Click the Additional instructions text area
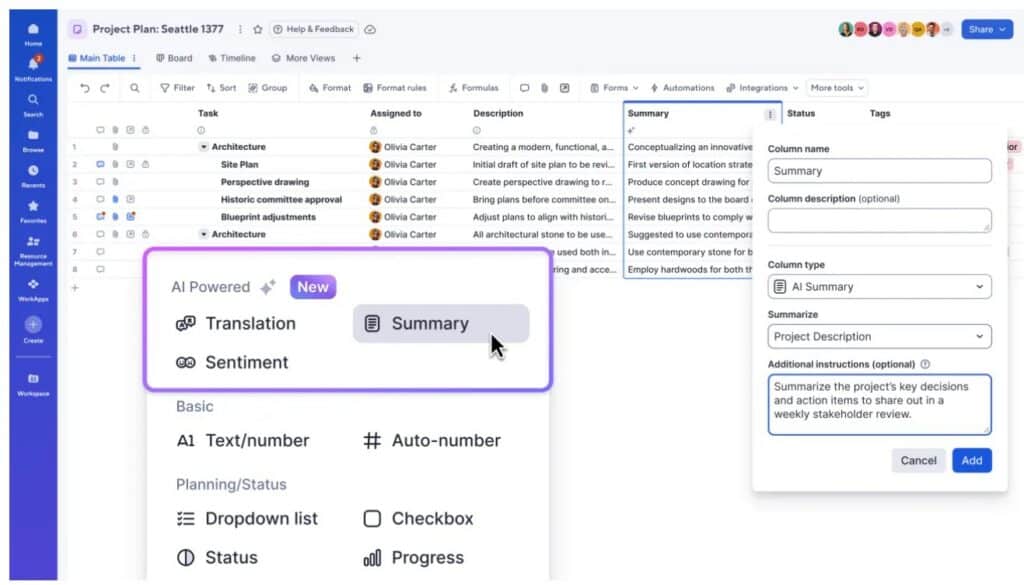Viewport: 1024px width, 585px height. point(879,405)
